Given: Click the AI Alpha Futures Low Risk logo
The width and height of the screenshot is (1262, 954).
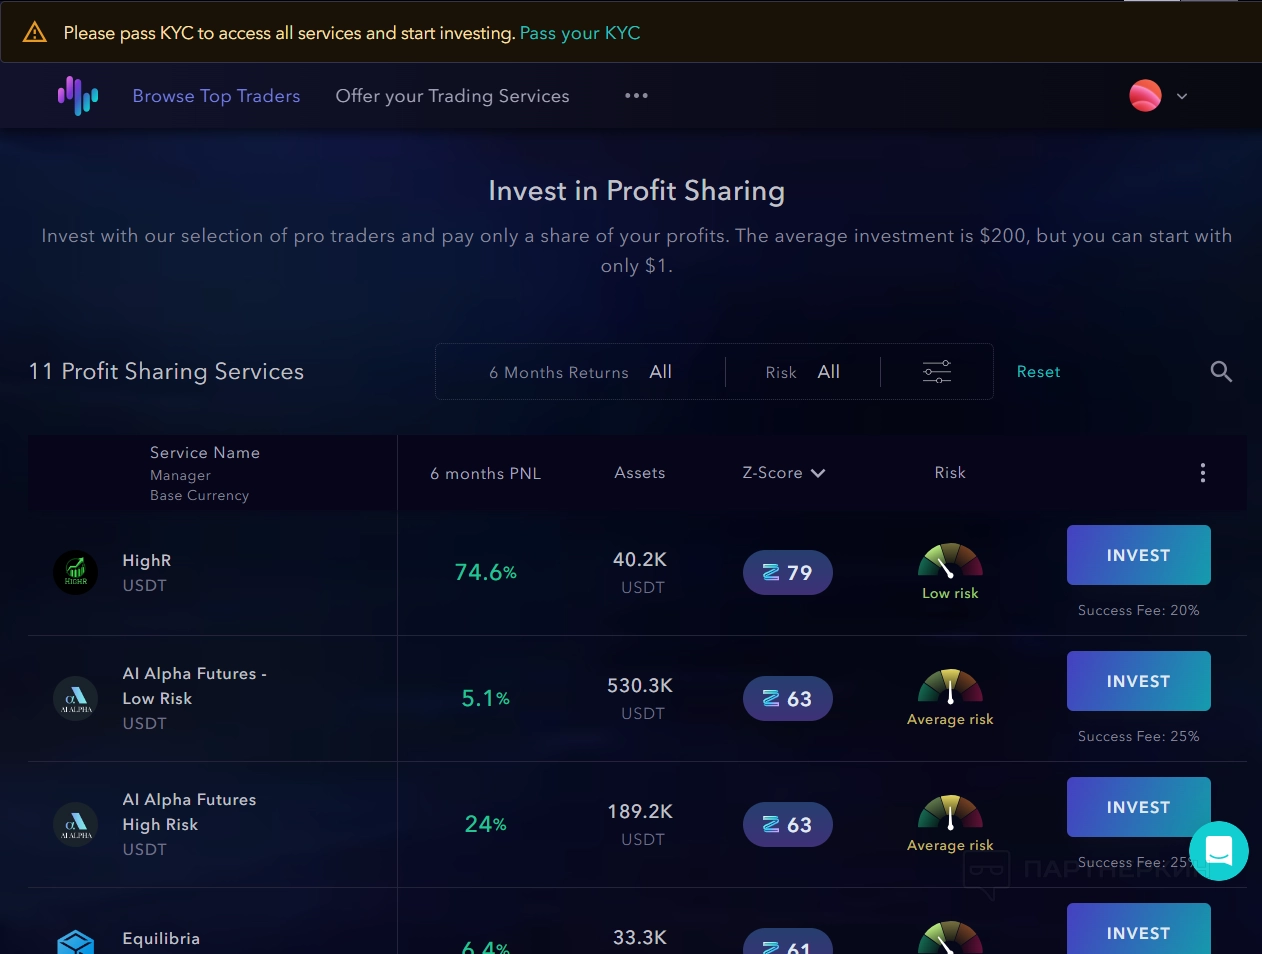Looking at the screenshot, I should [x=76, y=699].
